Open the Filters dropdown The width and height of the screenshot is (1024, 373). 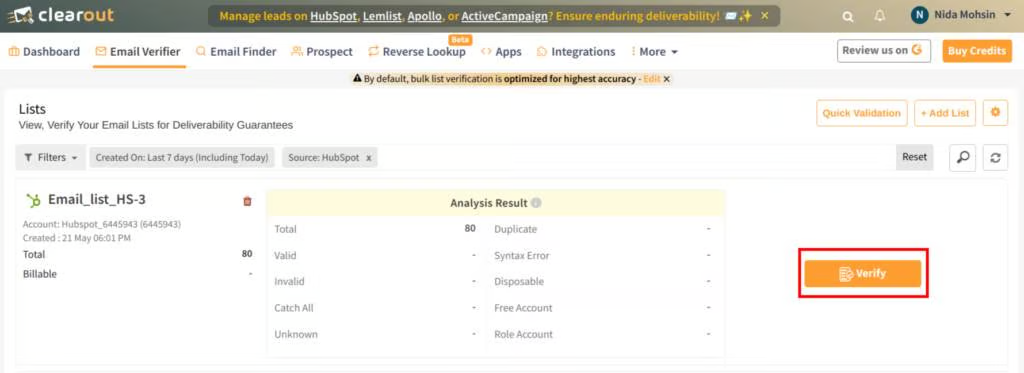(50, 157)
